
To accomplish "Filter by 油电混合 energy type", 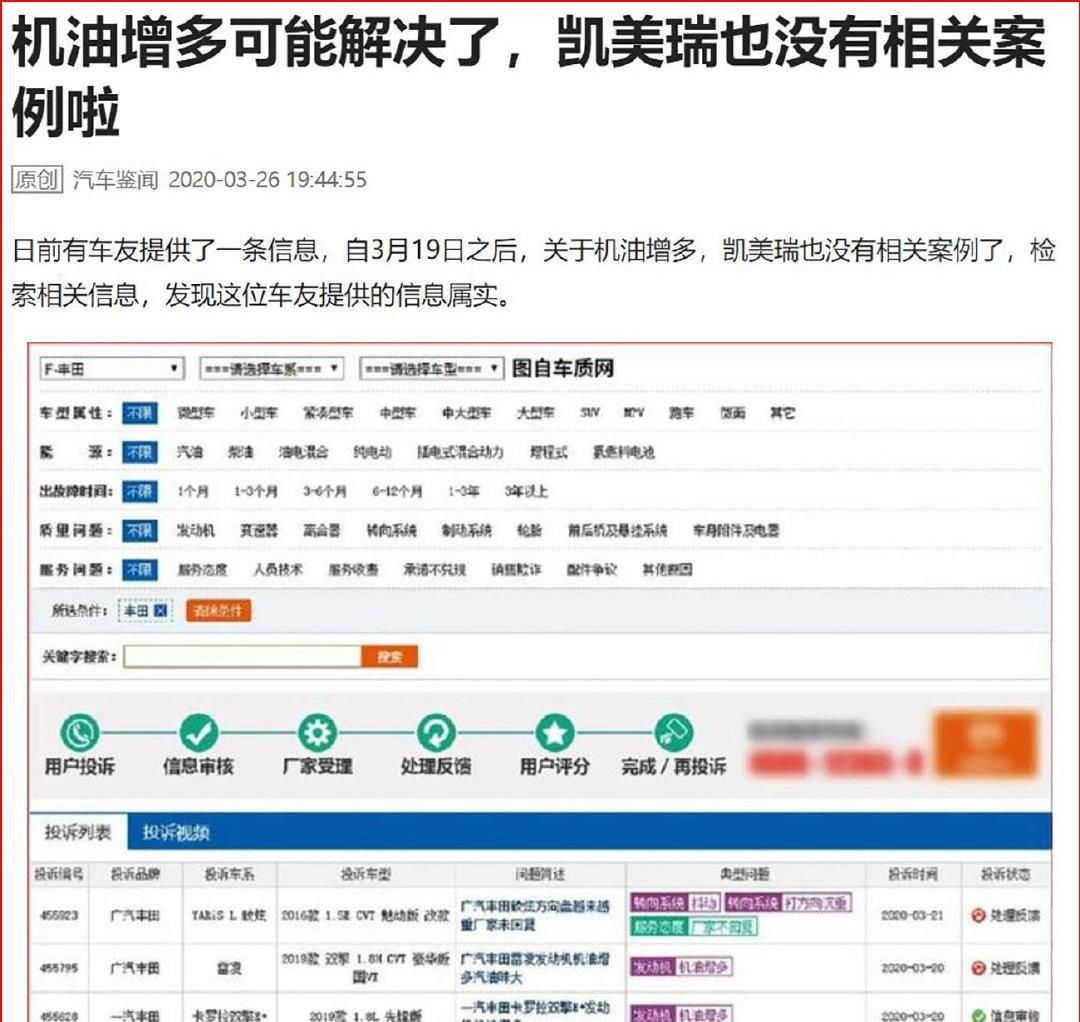I will (x=303, y=452).
